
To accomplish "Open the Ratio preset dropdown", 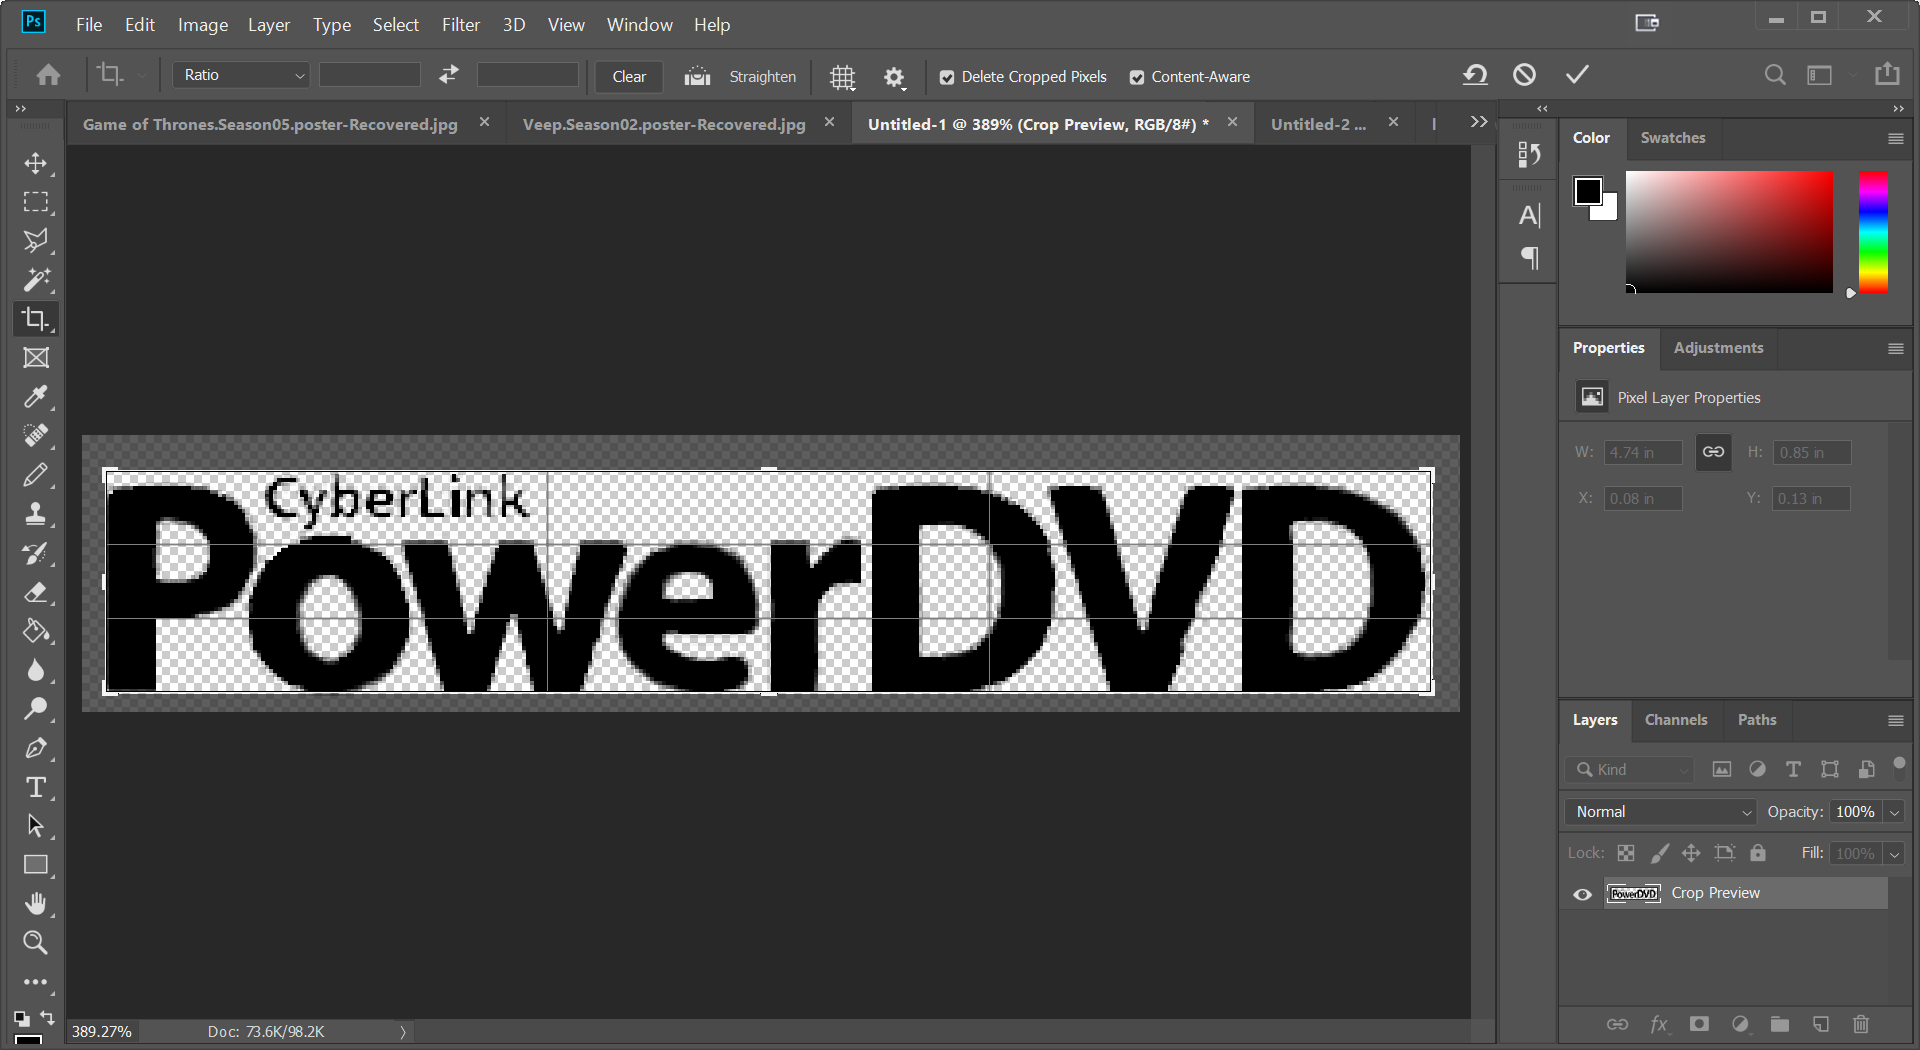I will point(241,75).
